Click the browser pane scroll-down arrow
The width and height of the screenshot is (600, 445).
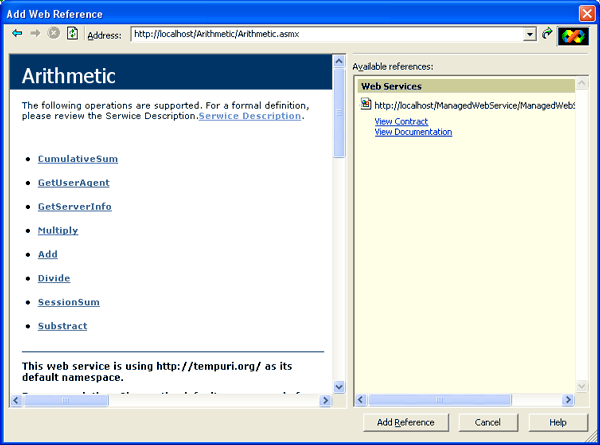pyautogui.click(x=339, y=386)
